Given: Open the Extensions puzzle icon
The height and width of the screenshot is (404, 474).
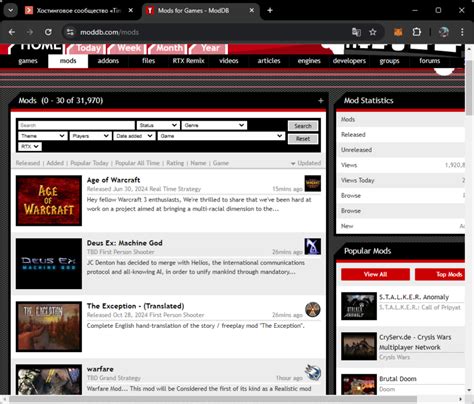Looking at the screenshot, I should click(417, 32).
